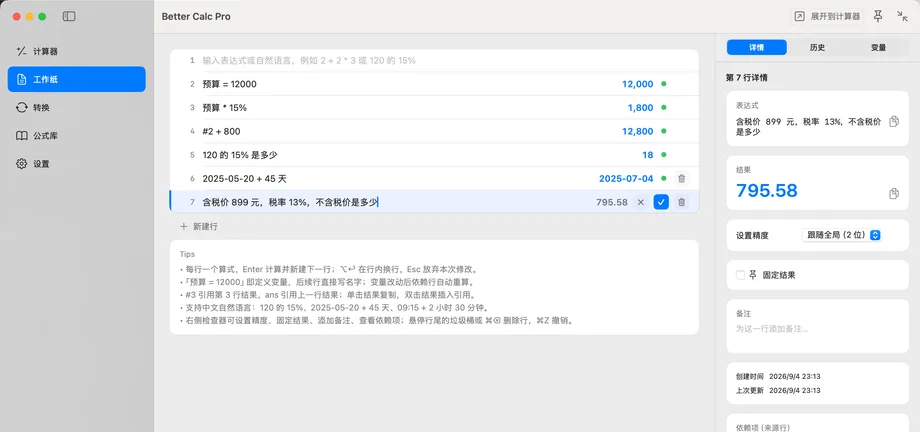Click the green status dot on row 4

click(x=664, y=131)
